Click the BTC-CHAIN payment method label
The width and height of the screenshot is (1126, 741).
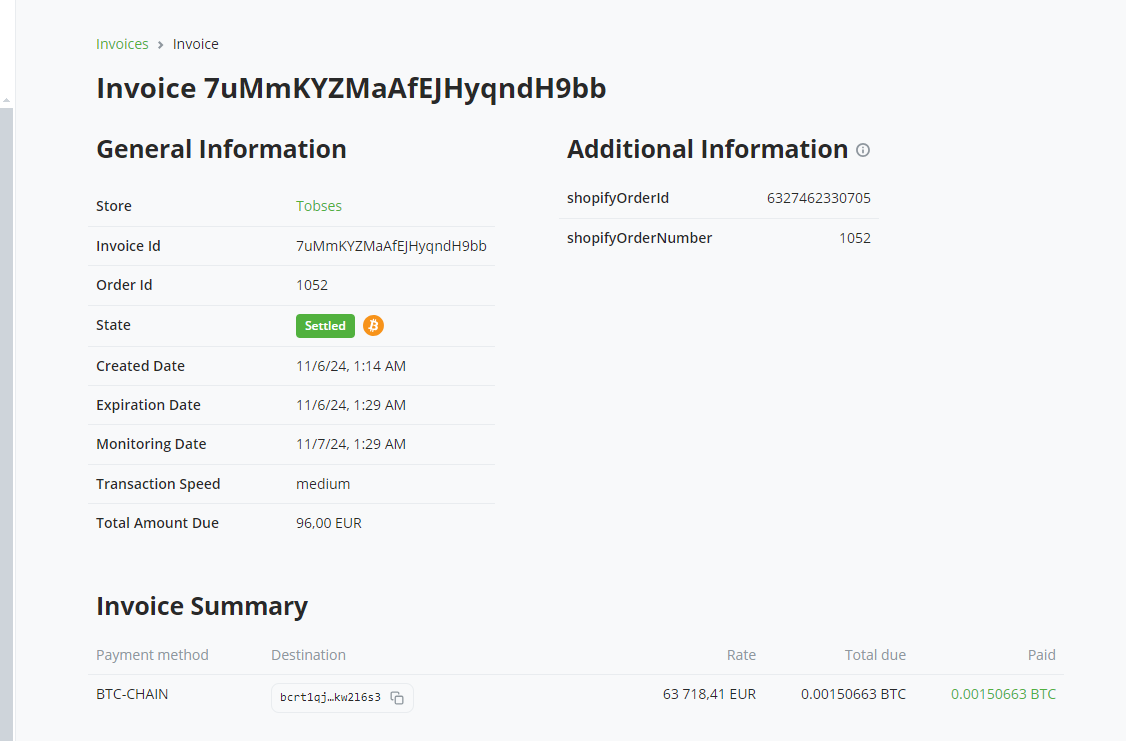pyautogui.click(x=132, y=693)
